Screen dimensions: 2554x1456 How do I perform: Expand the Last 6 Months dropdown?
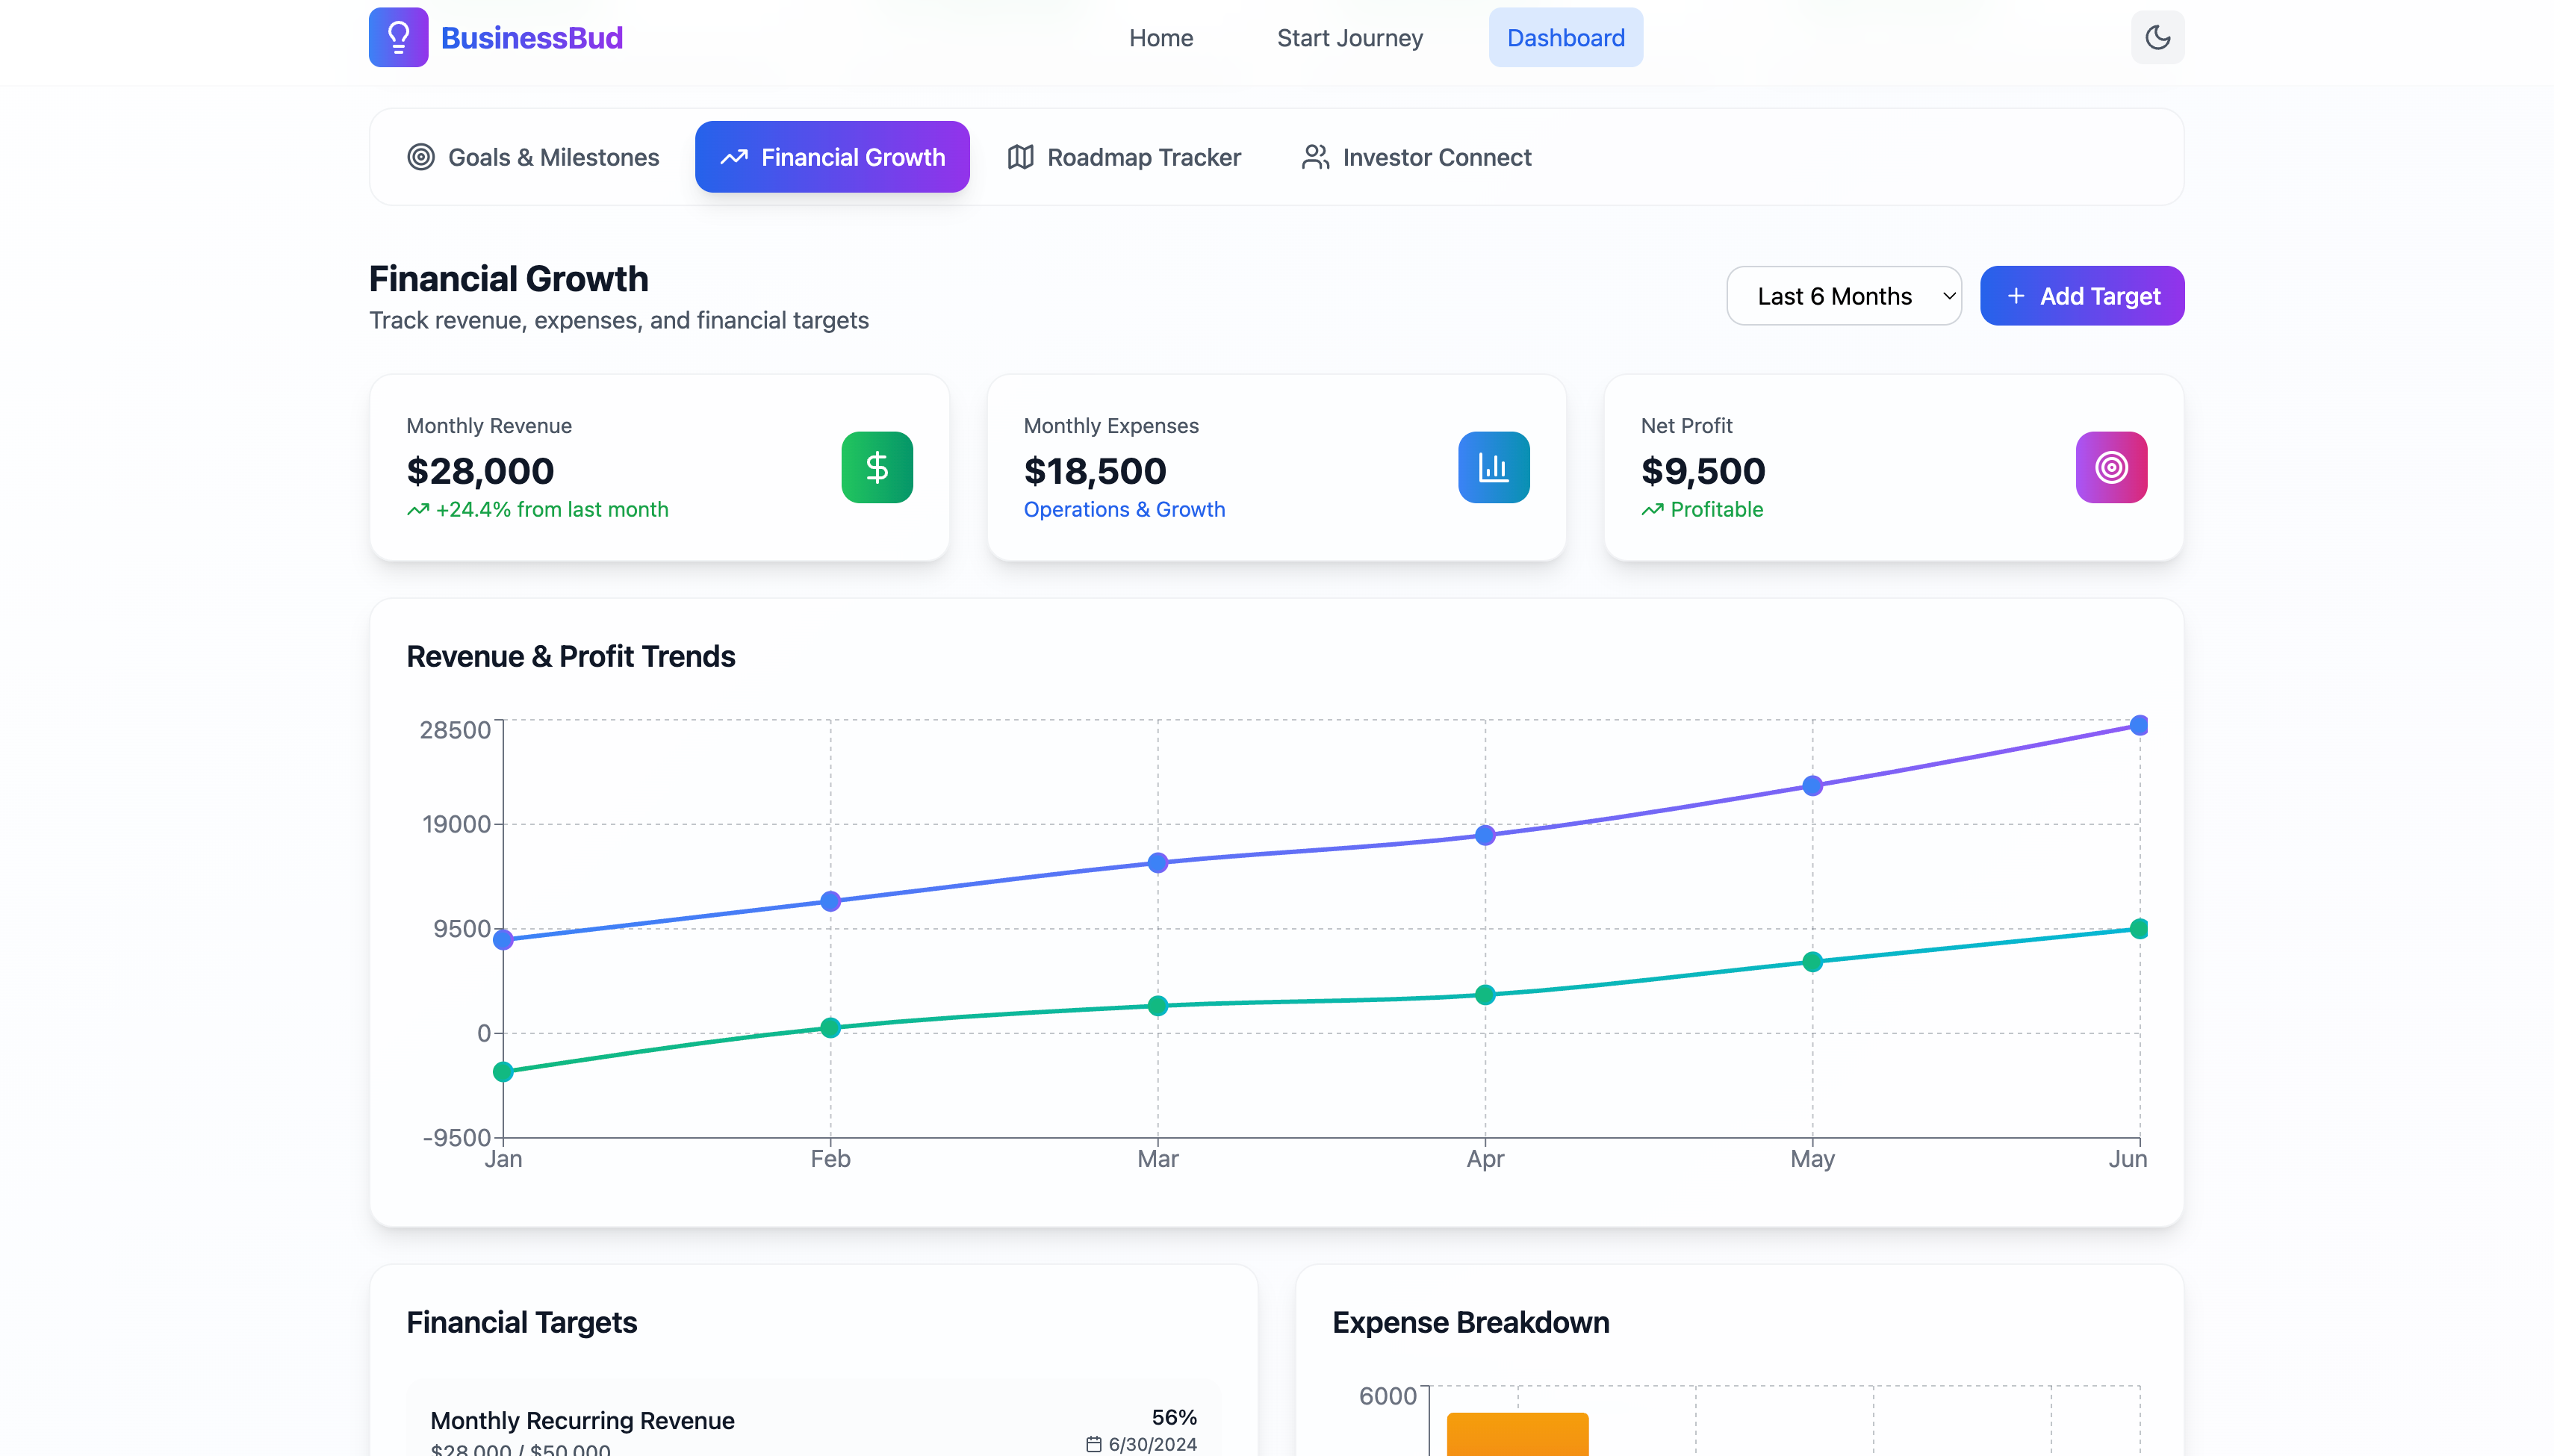(x=1843, y=296)
